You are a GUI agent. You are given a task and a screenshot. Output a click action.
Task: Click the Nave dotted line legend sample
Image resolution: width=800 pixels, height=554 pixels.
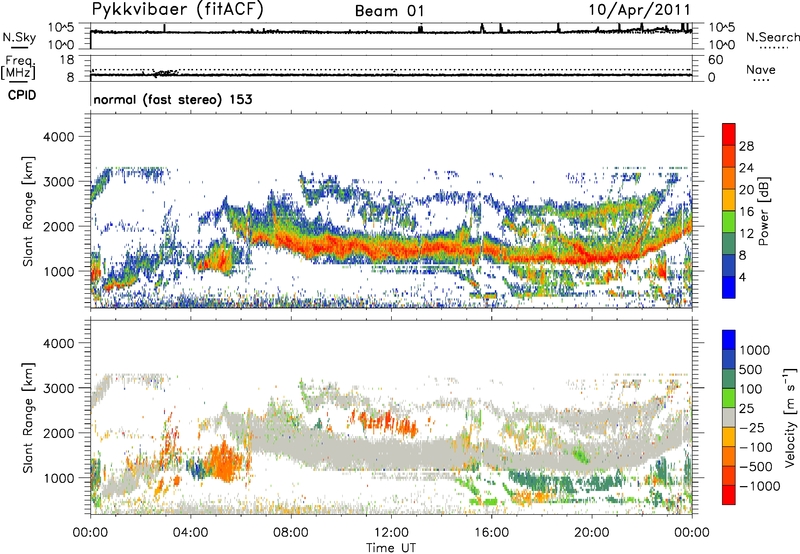pyautogui.click(x=761, y=80)
